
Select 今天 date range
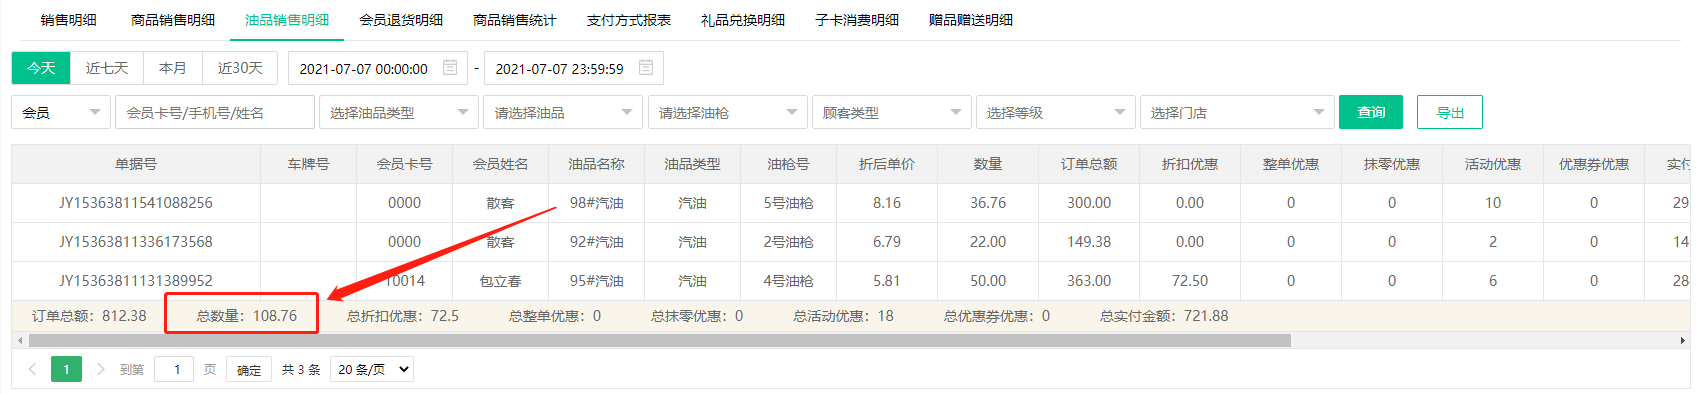click(41, 68)
